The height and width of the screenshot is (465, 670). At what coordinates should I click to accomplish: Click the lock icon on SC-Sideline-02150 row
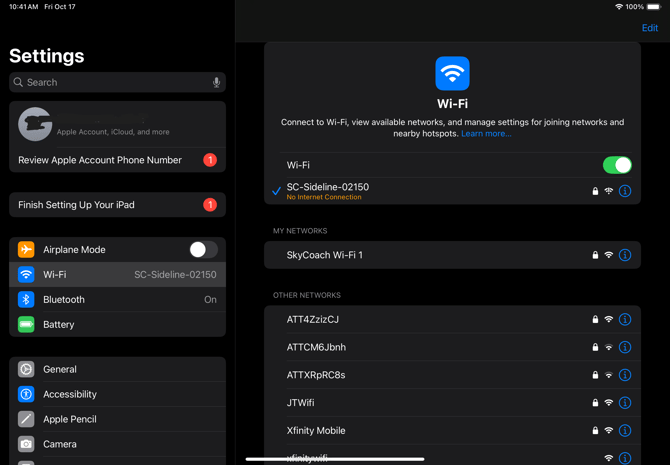point(595,191)
